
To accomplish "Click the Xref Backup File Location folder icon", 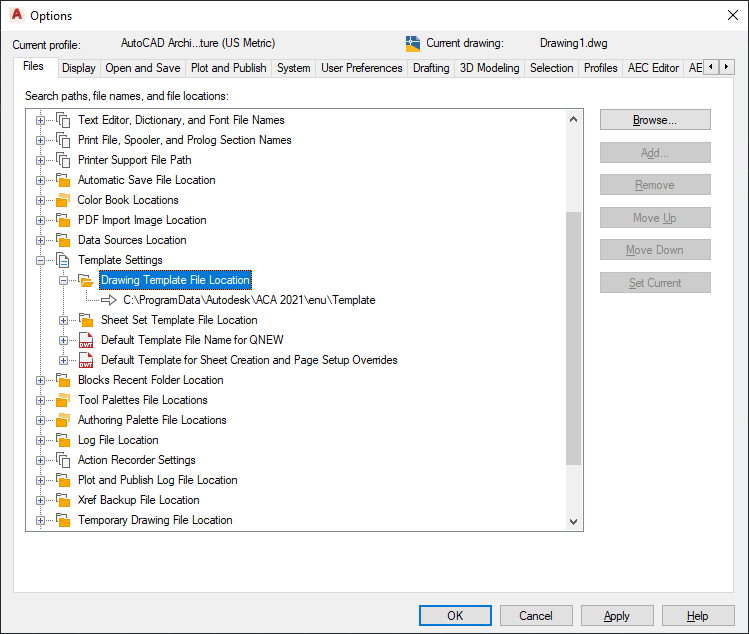I will [63, 500].
